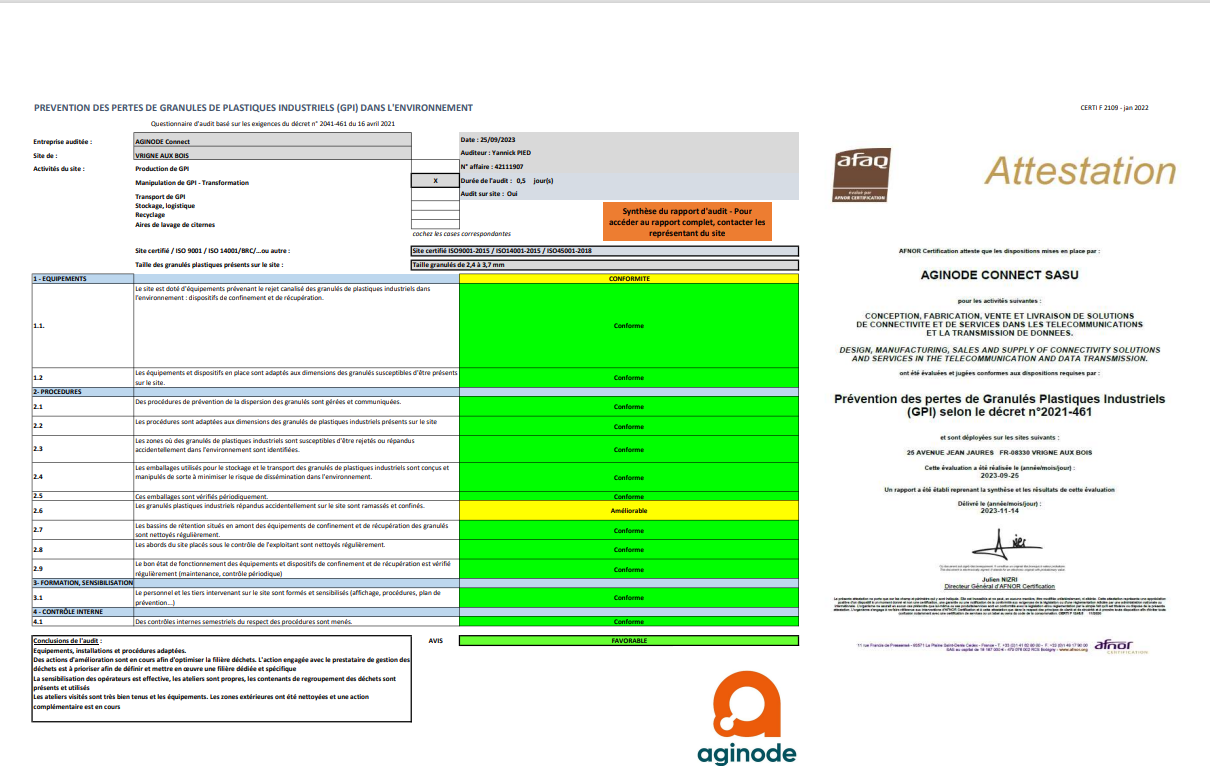Click the evaluation date 2023-09-25
Viewport: 1210px width, 766px height.
pyautogui.click(x=999, y=476)
